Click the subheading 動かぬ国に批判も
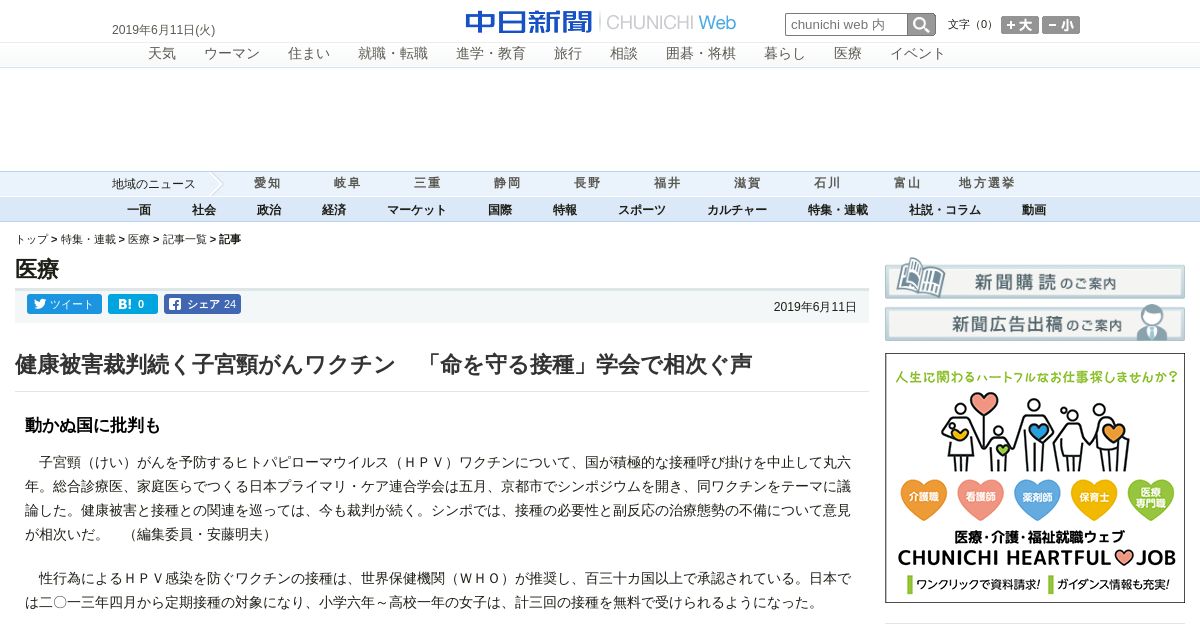1200x630 pixels. [x=93, y=425]
